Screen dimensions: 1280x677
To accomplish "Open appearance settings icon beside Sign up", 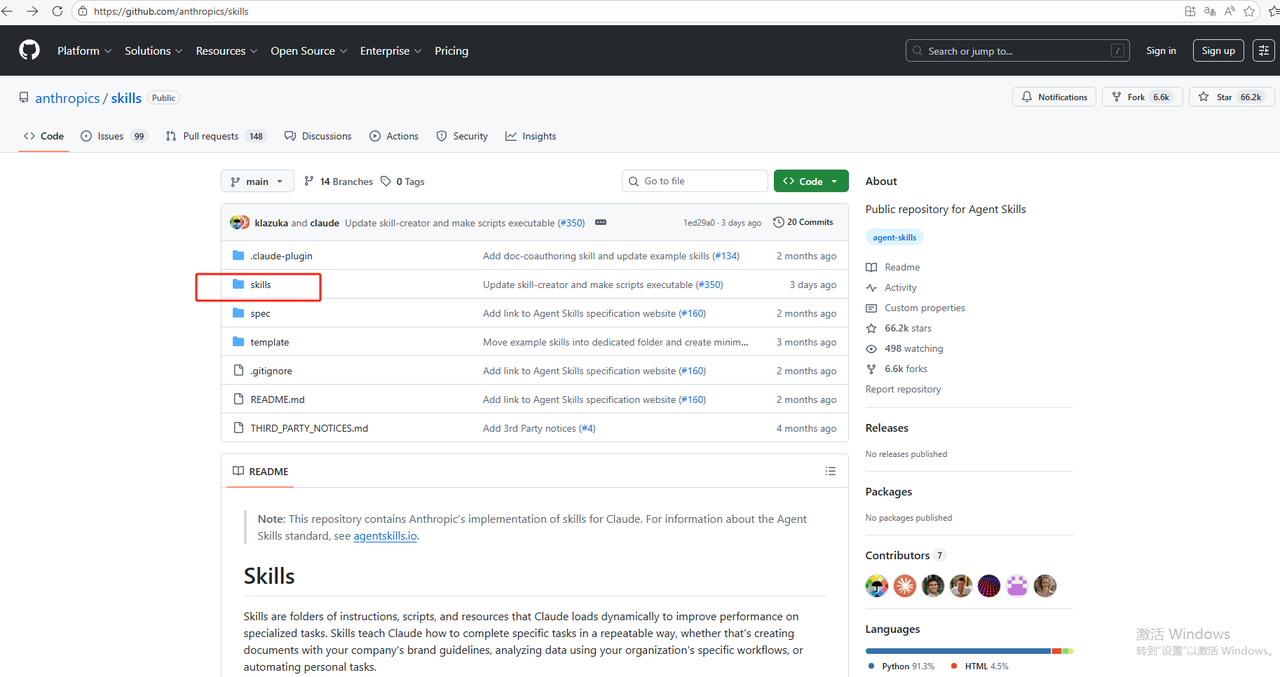I will pyautogui.click(x=1264, y=51).
